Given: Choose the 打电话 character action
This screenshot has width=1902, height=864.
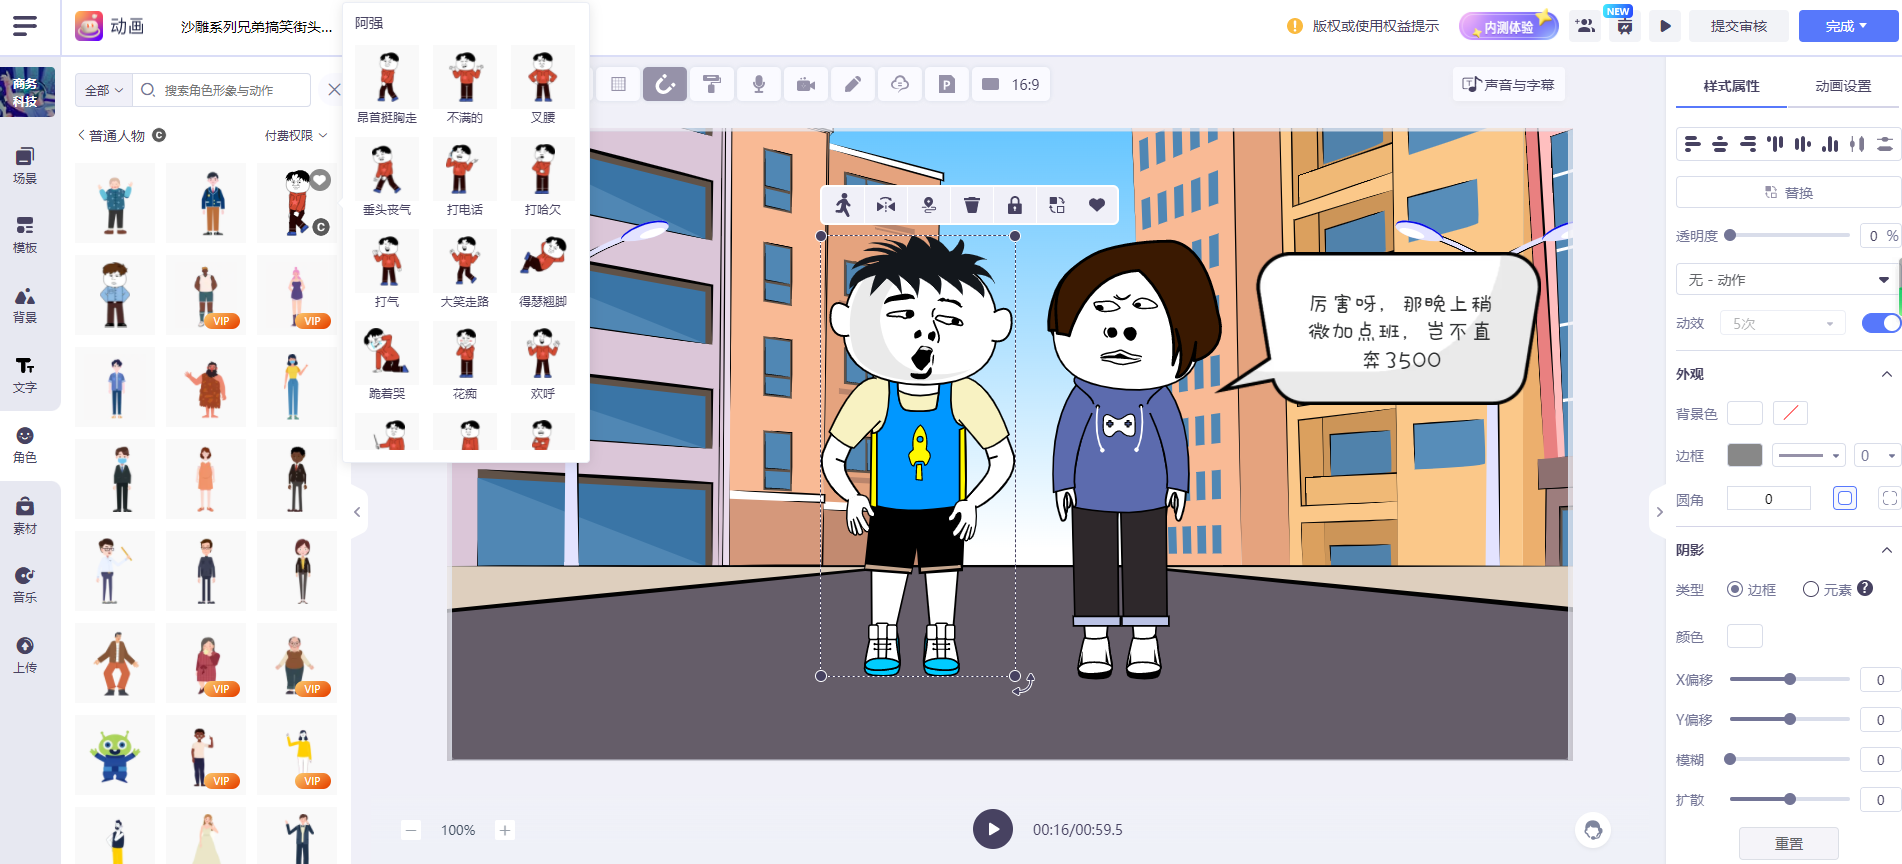Looking at the screenshot, I should 464,176.
